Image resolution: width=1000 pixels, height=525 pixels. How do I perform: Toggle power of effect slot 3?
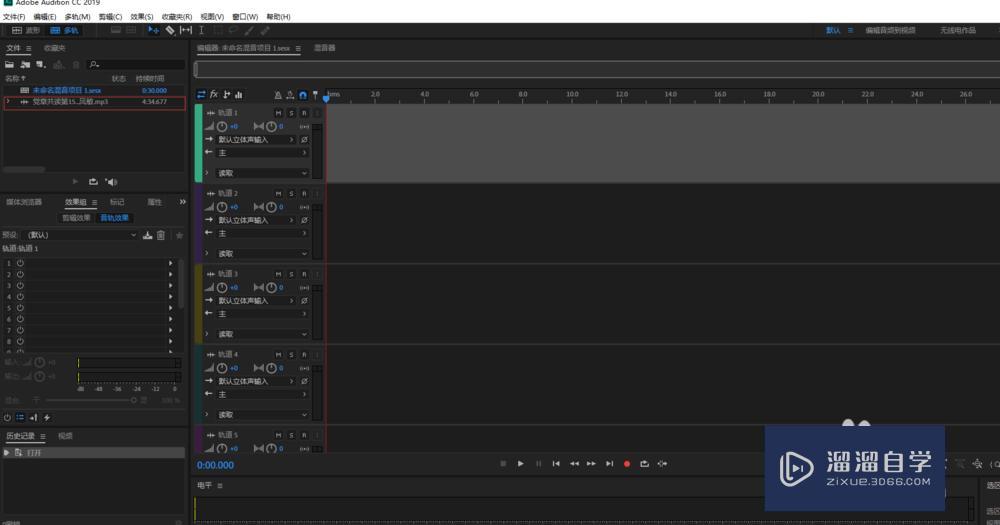point(20,285)
